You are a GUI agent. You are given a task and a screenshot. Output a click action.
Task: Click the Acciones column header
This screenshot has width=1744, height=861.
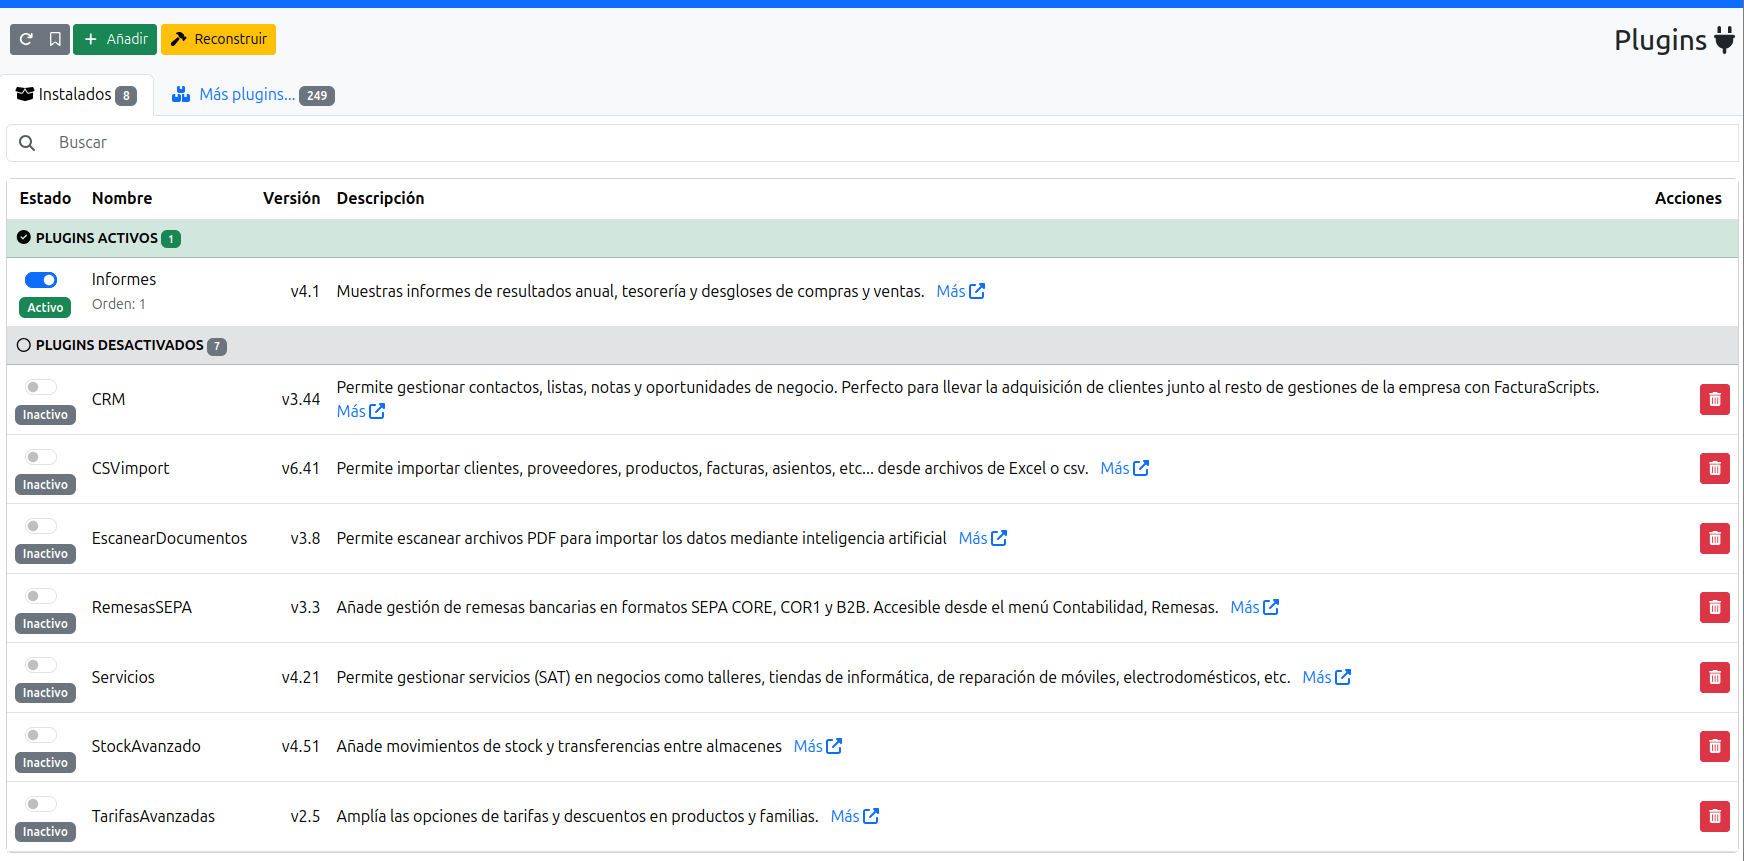(x=1688, y=198)
